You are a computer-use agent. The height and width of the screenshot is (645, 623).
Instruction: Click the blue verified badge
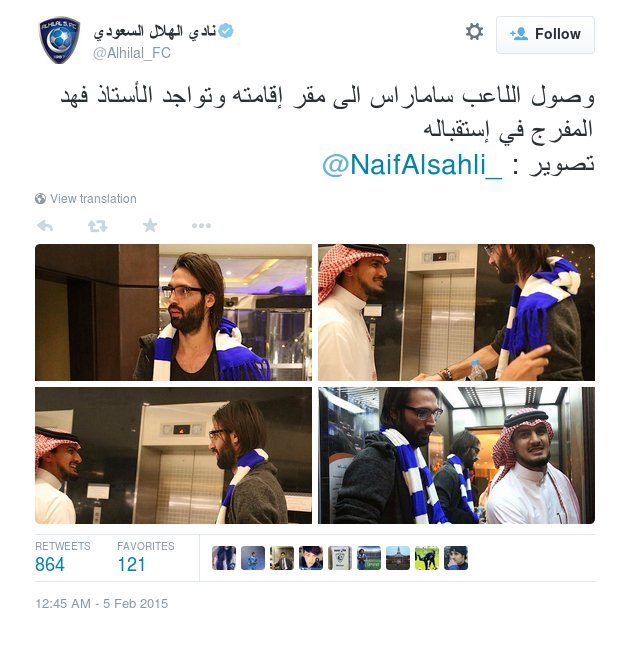coord(226,31)
